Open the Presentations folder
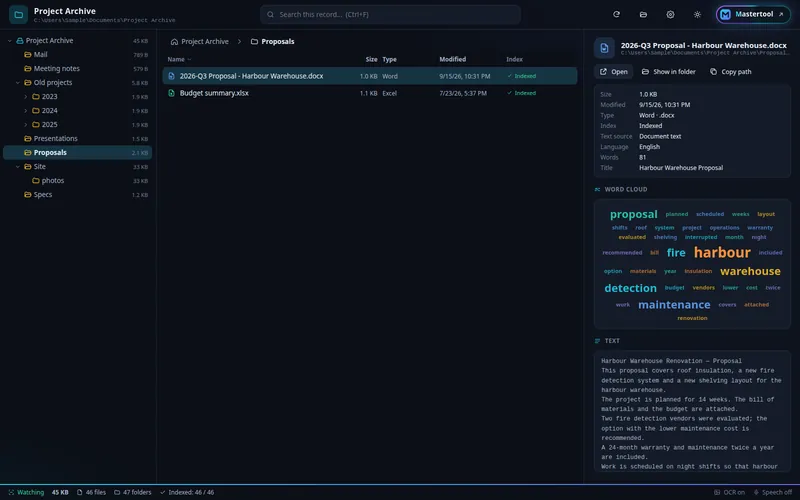Image resolution: width=800 pixels, height=500 pixels. click(78, 139)
